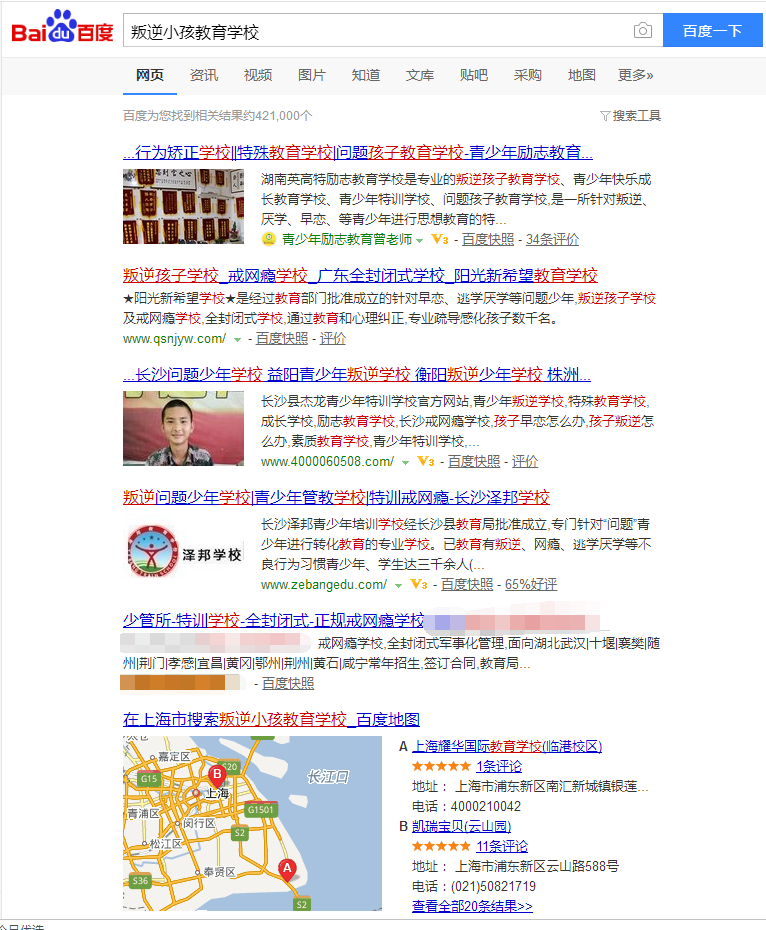Open result 行为矫正学校|特殊教育学校 title link
The height and width of the screenshot is (930, 766).
pyautogui.click(x=358, y=152)
